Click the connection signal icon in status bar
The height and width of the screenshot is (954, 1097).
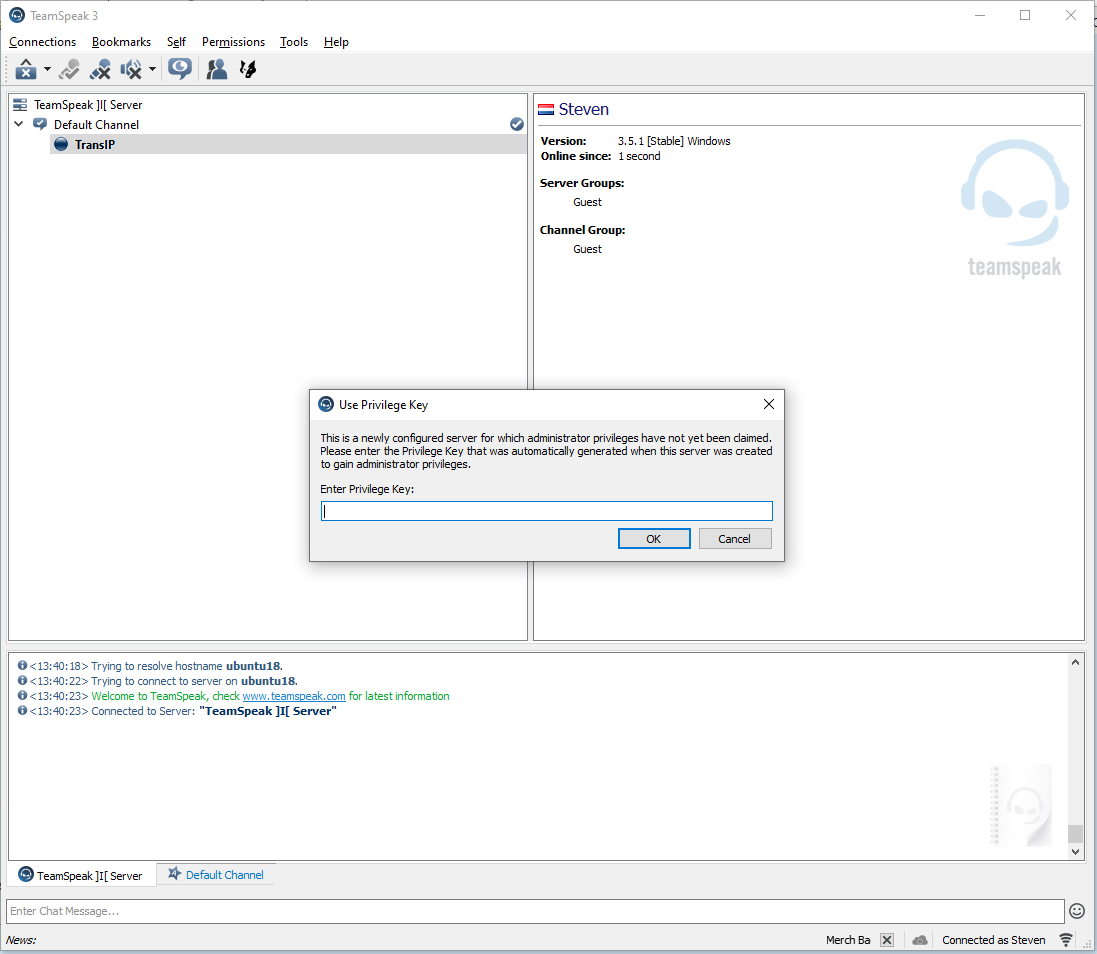[x=1066, y=940]
